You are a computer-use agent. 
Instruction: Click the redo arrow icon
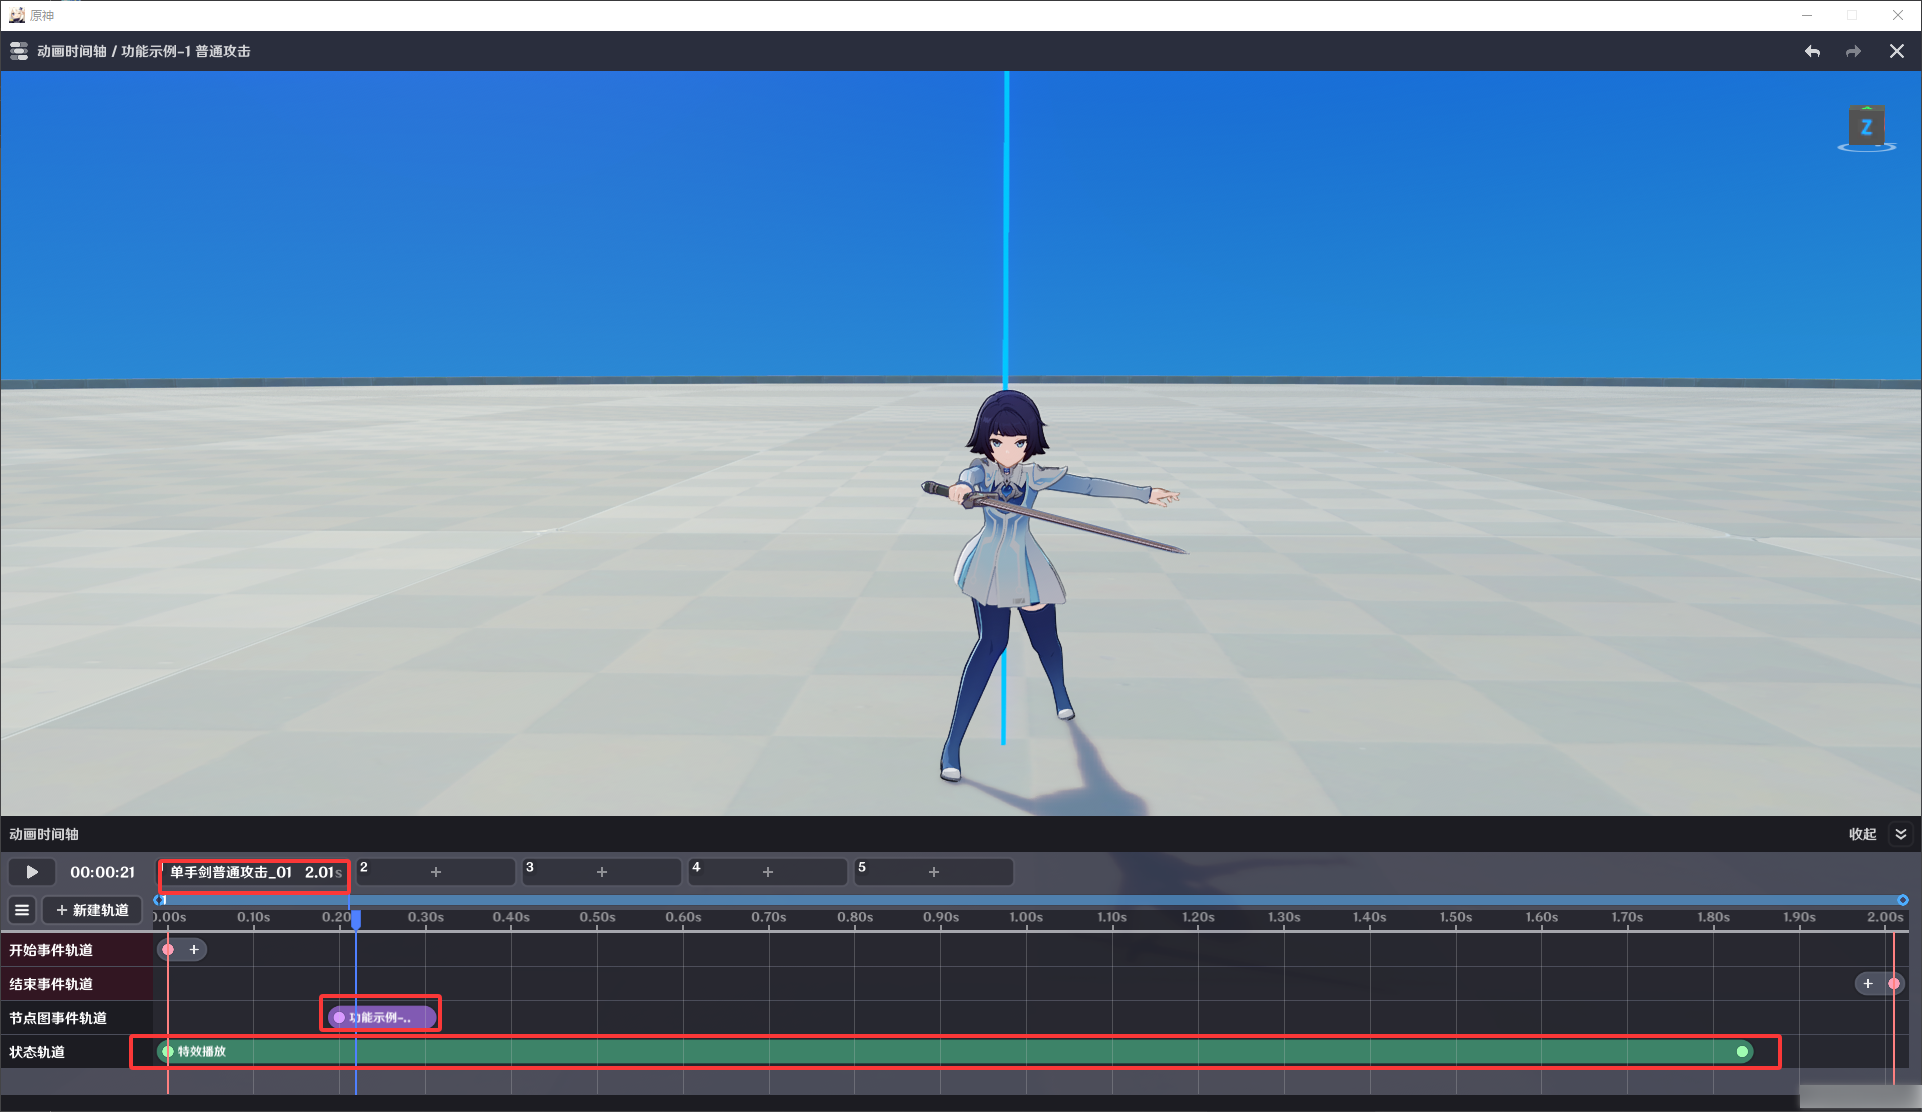click(1853, 51)
